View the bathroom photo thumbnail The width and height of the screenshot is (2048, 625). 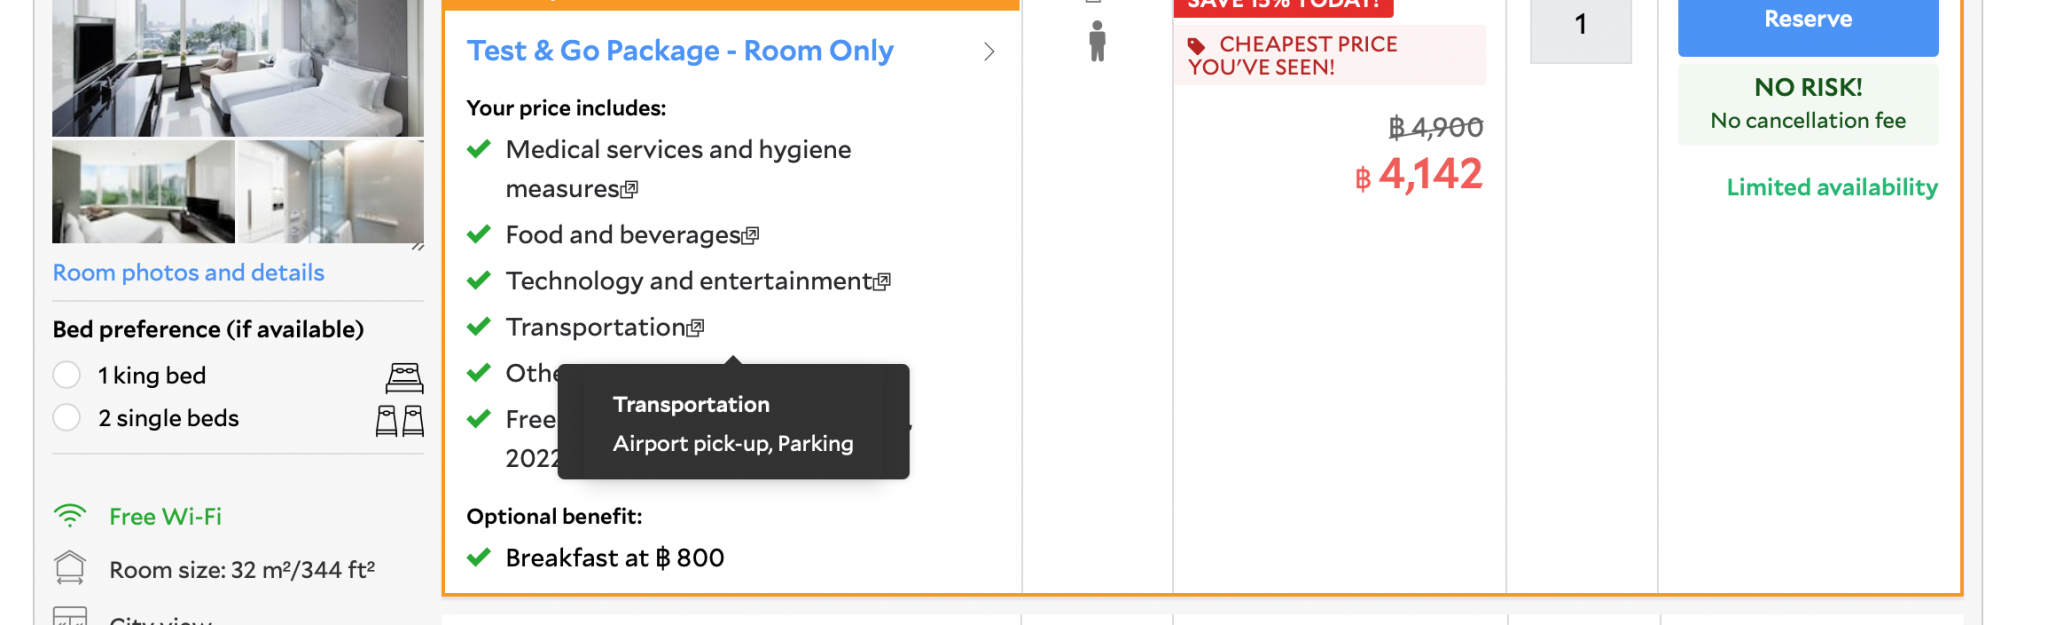coord(331,191)
